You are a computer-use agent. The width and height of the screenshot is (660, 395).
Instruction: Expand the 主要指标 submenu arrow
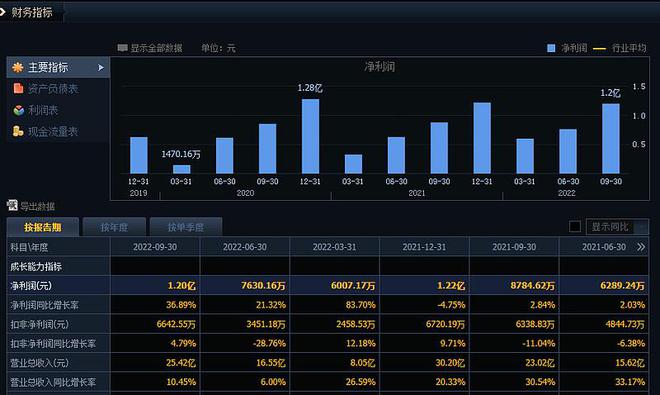click(x=101, y=67)
